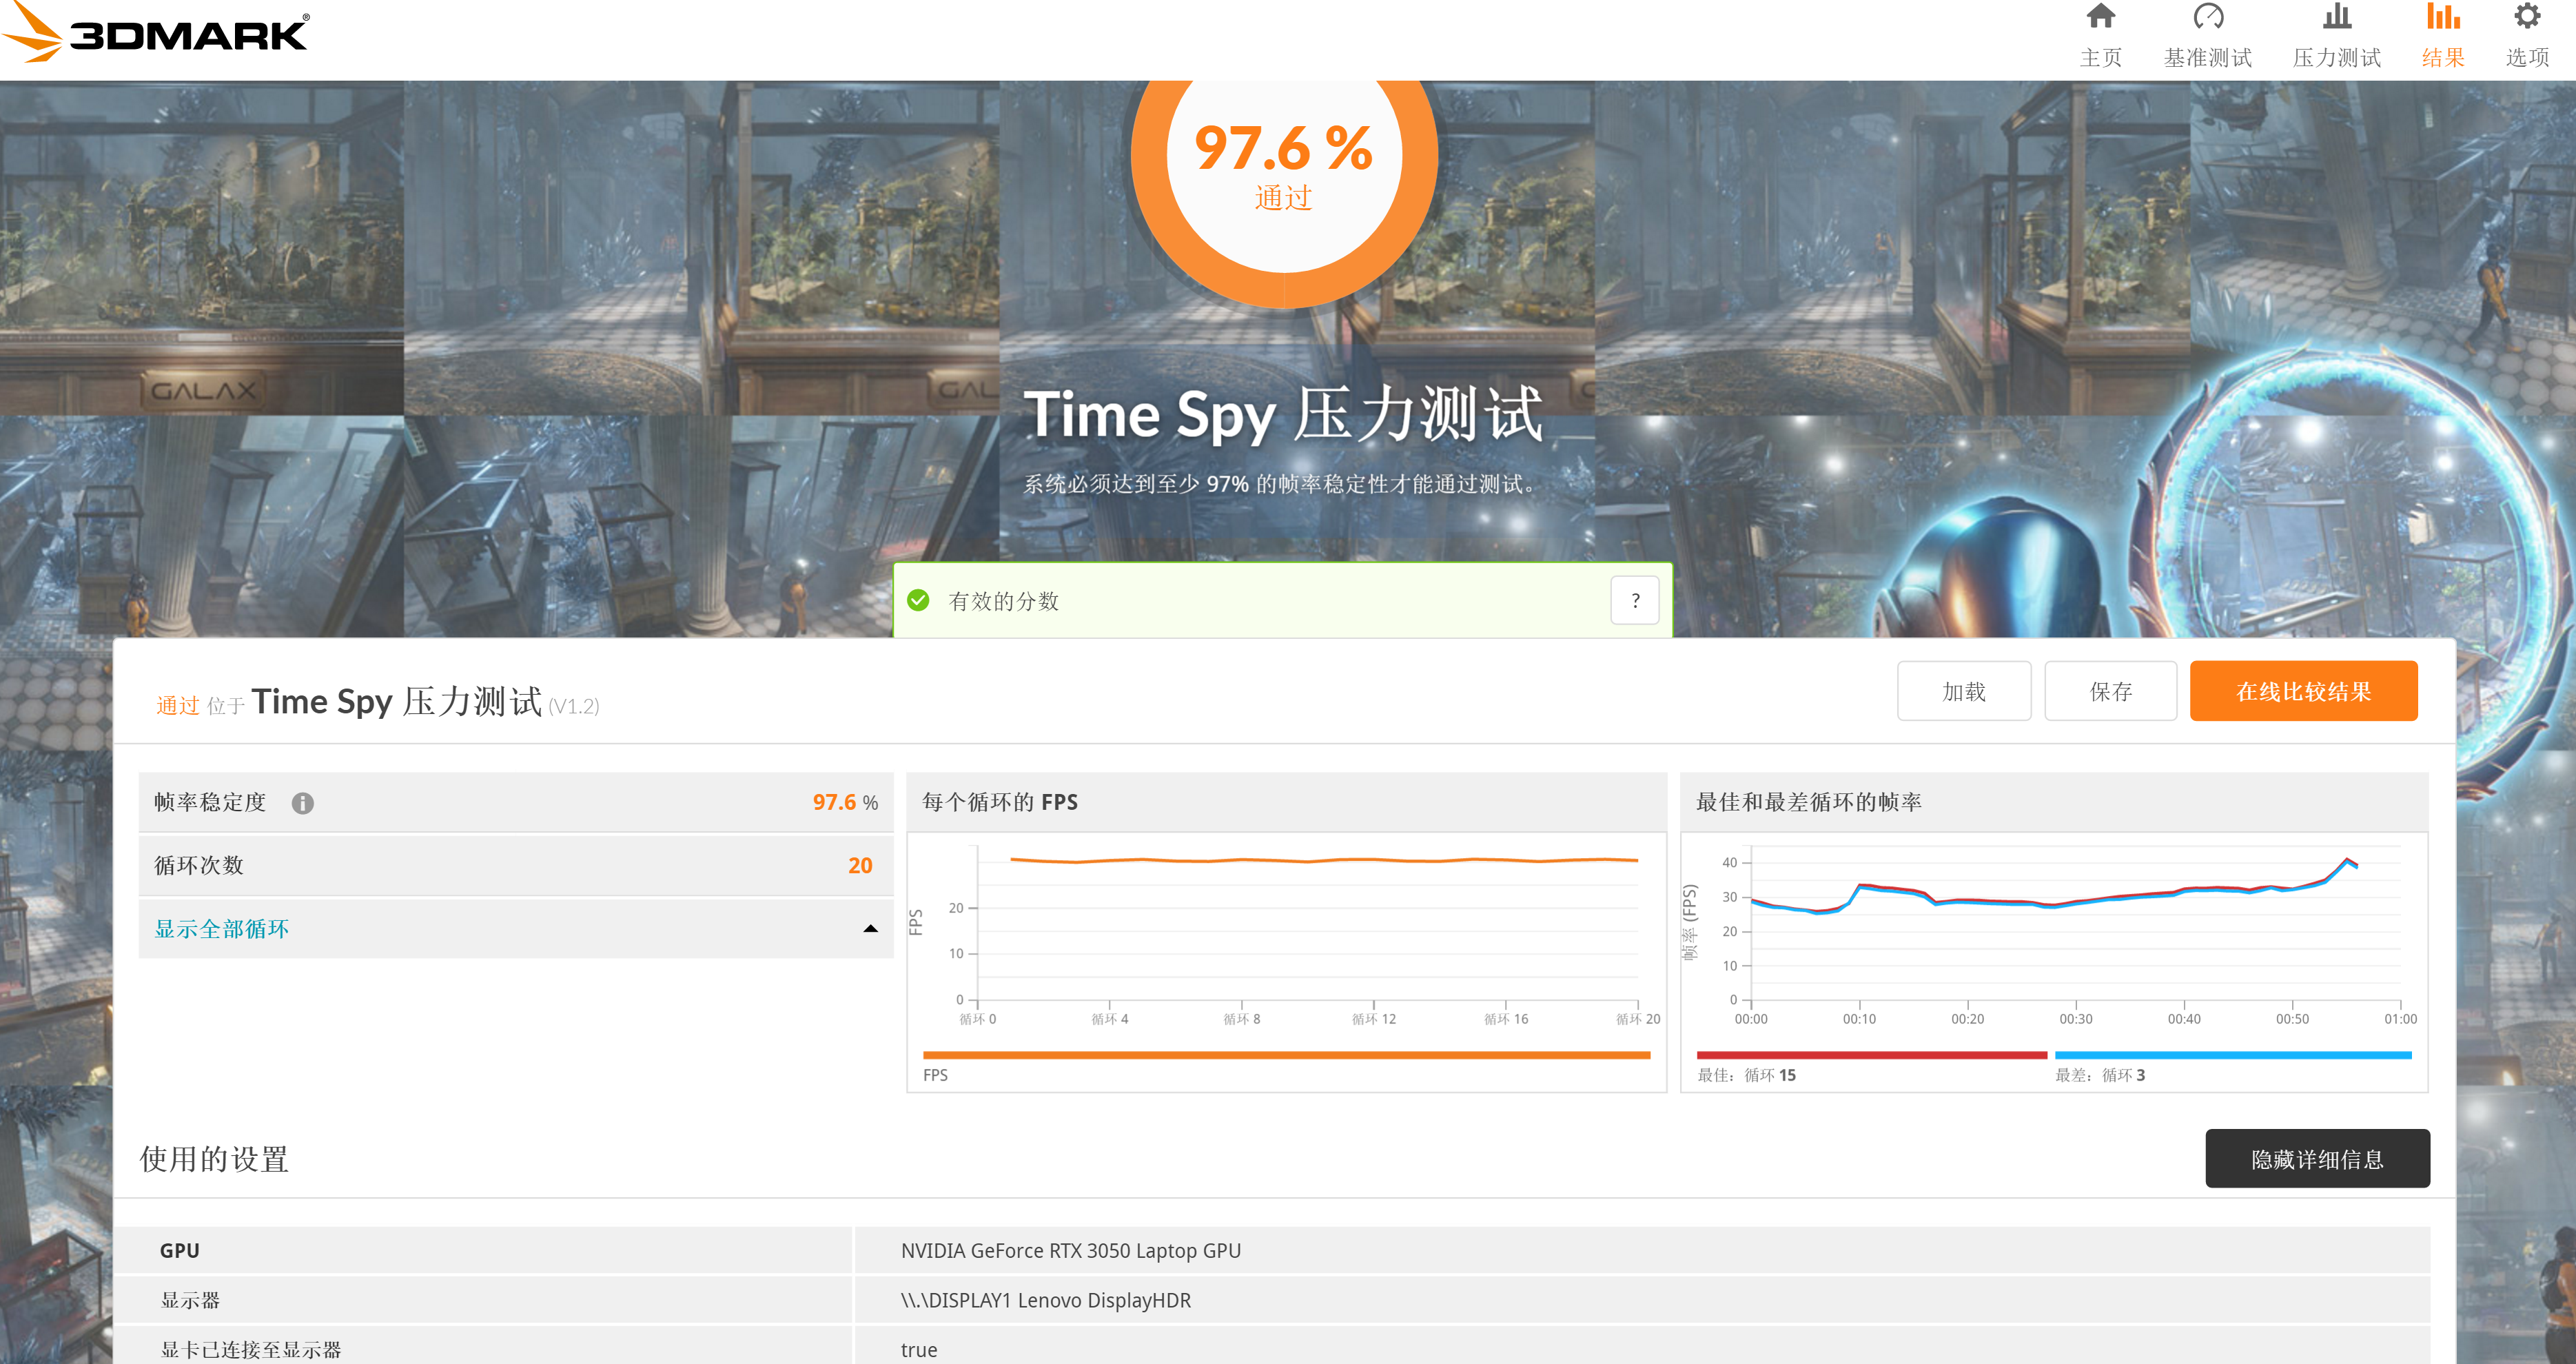Click the 显示器 row label

pyautogui.click(x=190, y=1301)
